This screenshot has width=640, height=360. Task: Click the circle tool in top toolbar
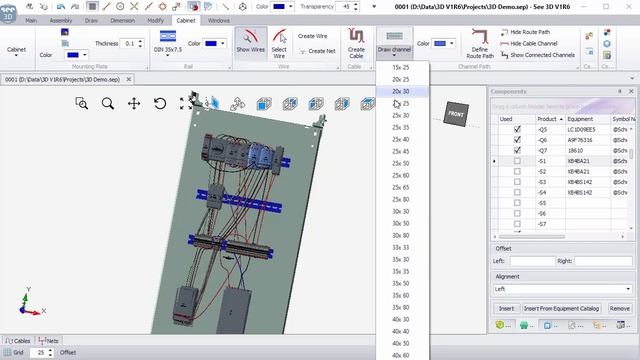click(120, 7)
